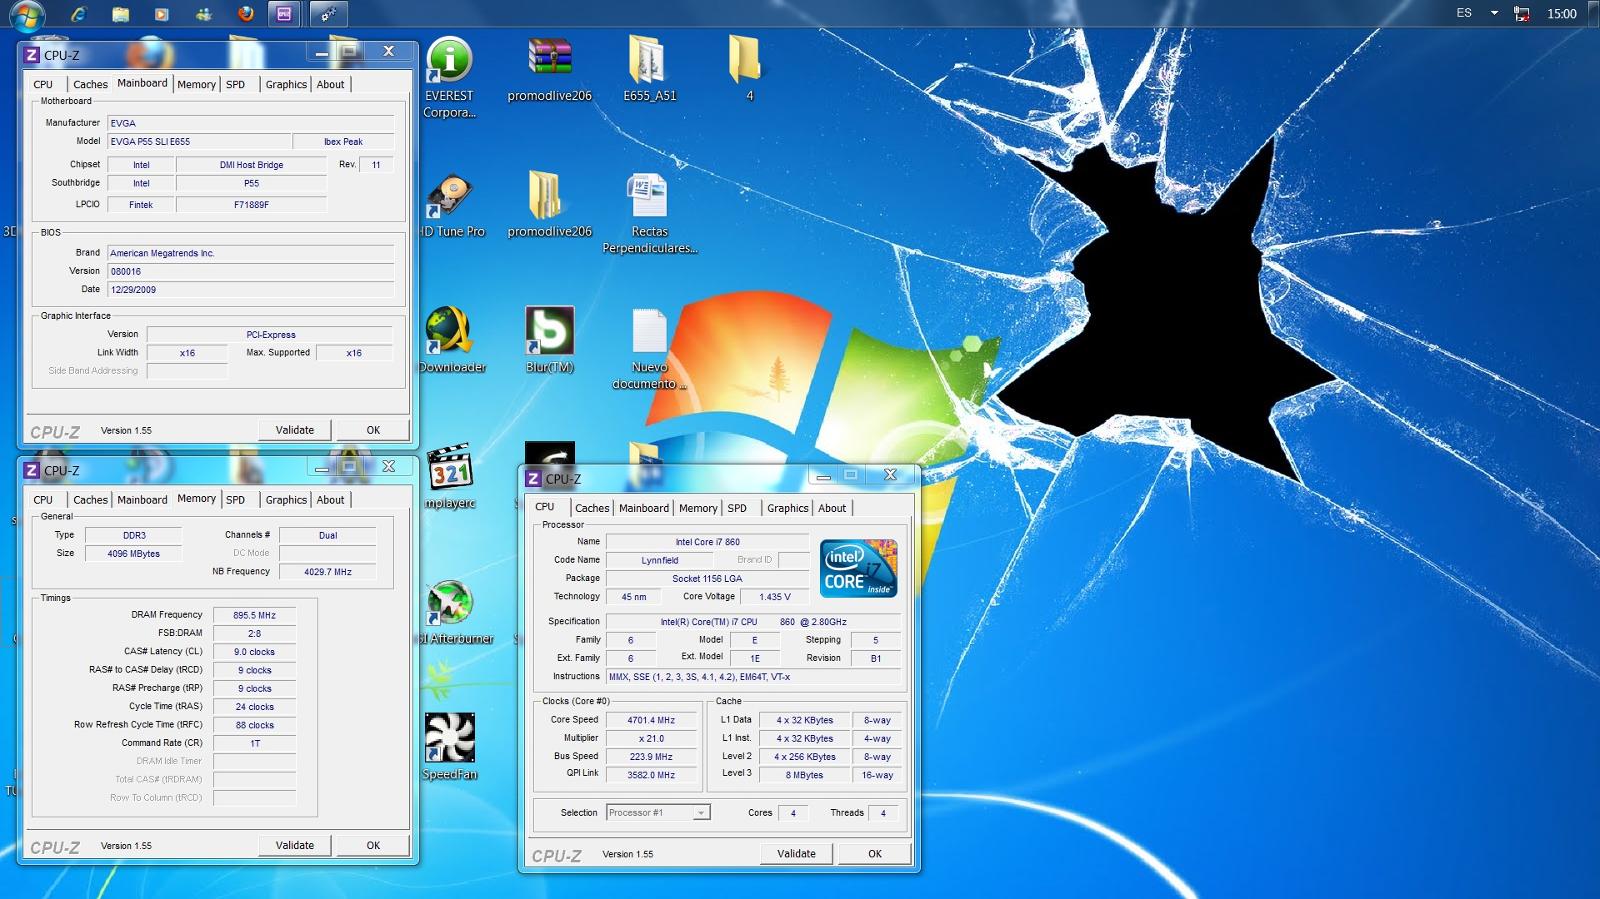This screenshot has height=899, width=1600.
Task: Click the BIOS date 12/29/2009
Action: pyautogui.click(x=250, y=289)
